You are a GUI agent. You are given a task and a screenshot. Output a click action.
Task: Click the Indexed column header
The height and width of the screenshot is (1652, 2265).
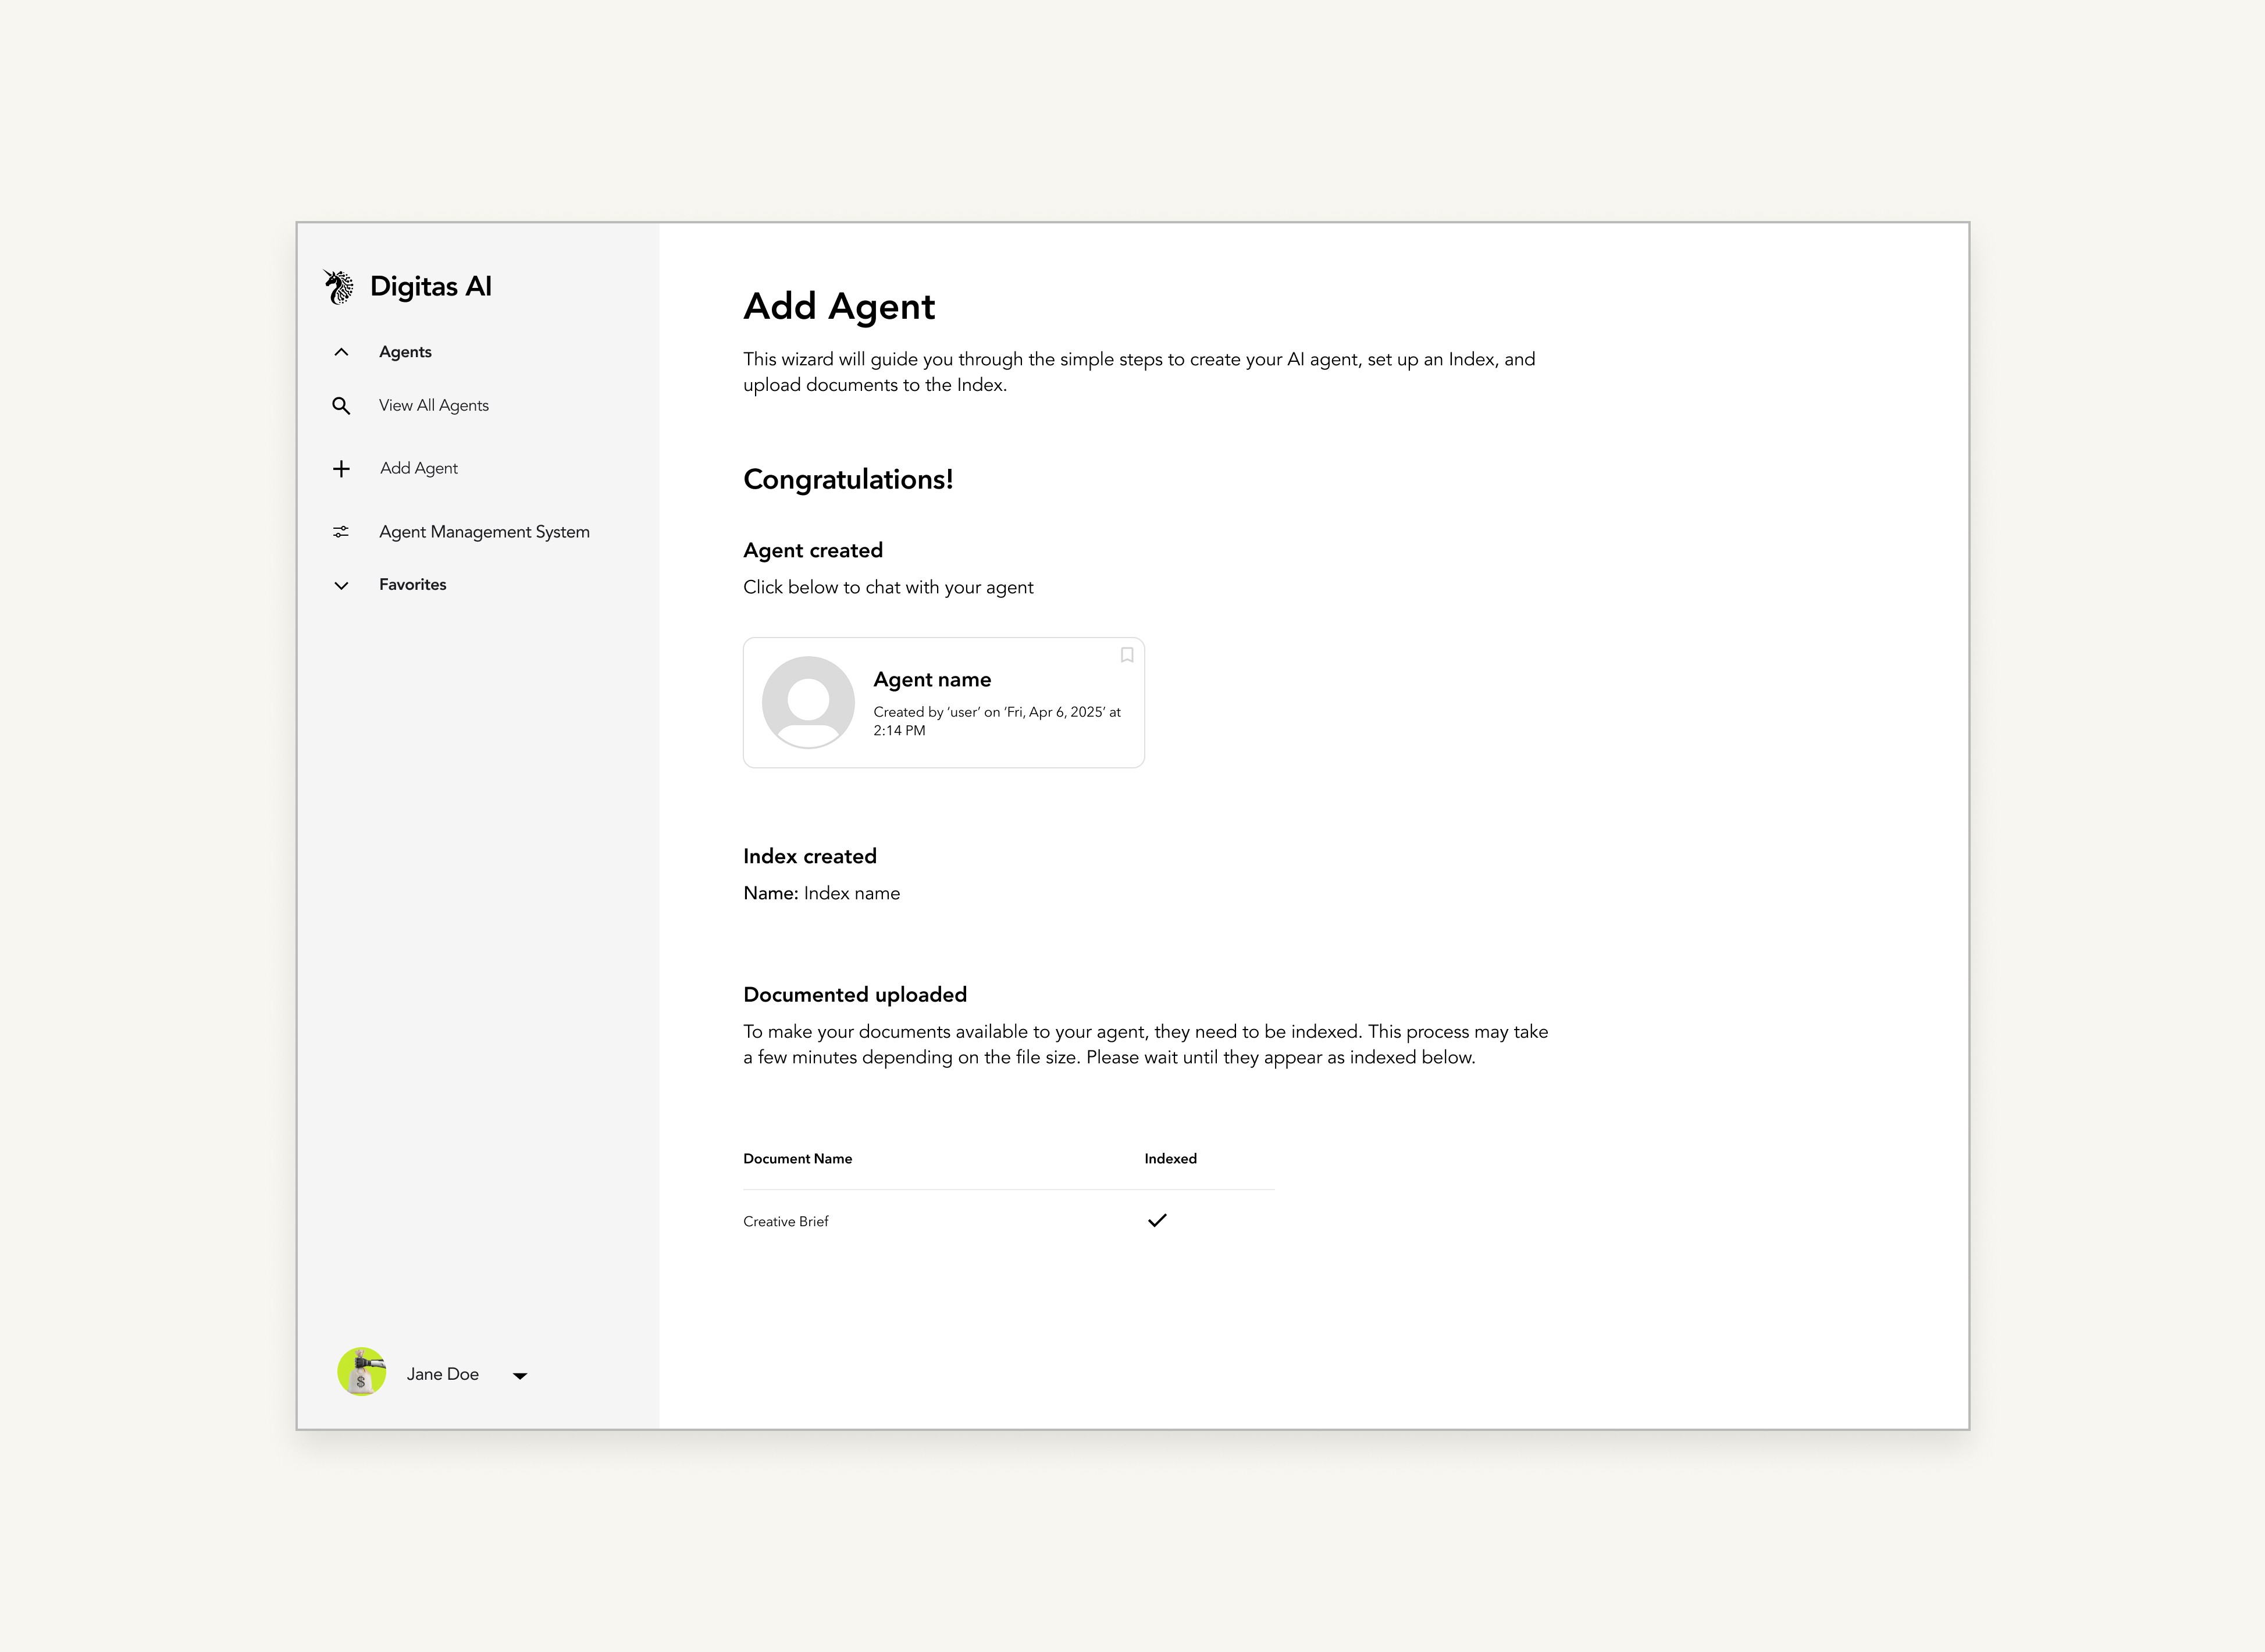pos(1170,1159)
